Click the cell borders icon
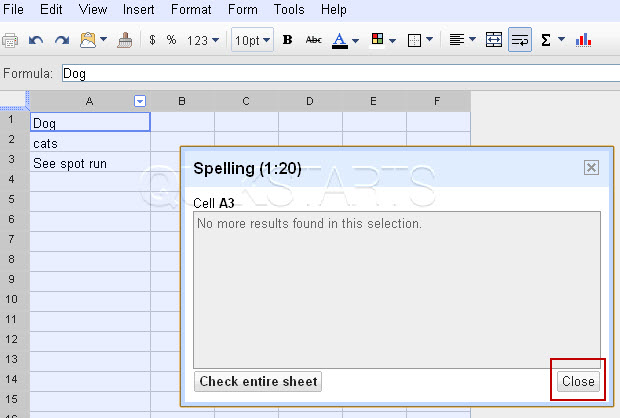The width and height of the screenshot is (620, 418). 414,40
